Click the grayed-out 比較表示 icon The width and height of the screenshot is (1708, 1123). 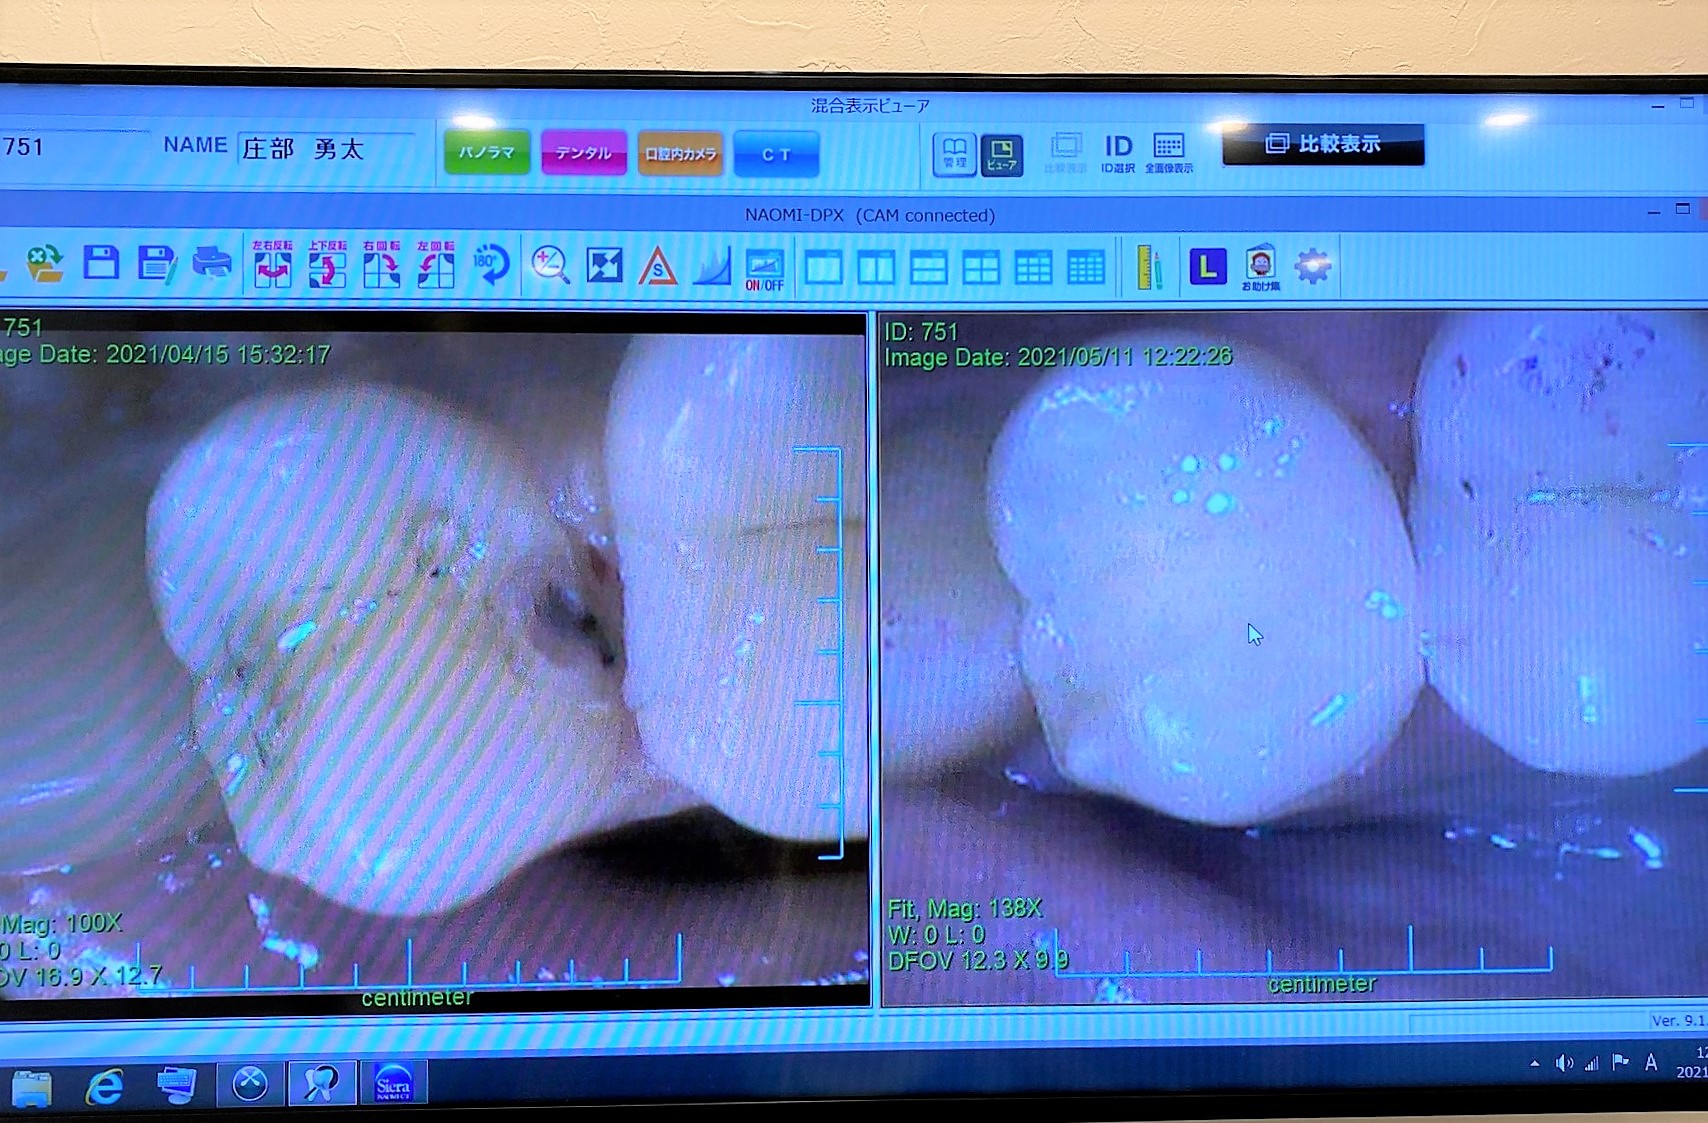tap(1066, 153)
